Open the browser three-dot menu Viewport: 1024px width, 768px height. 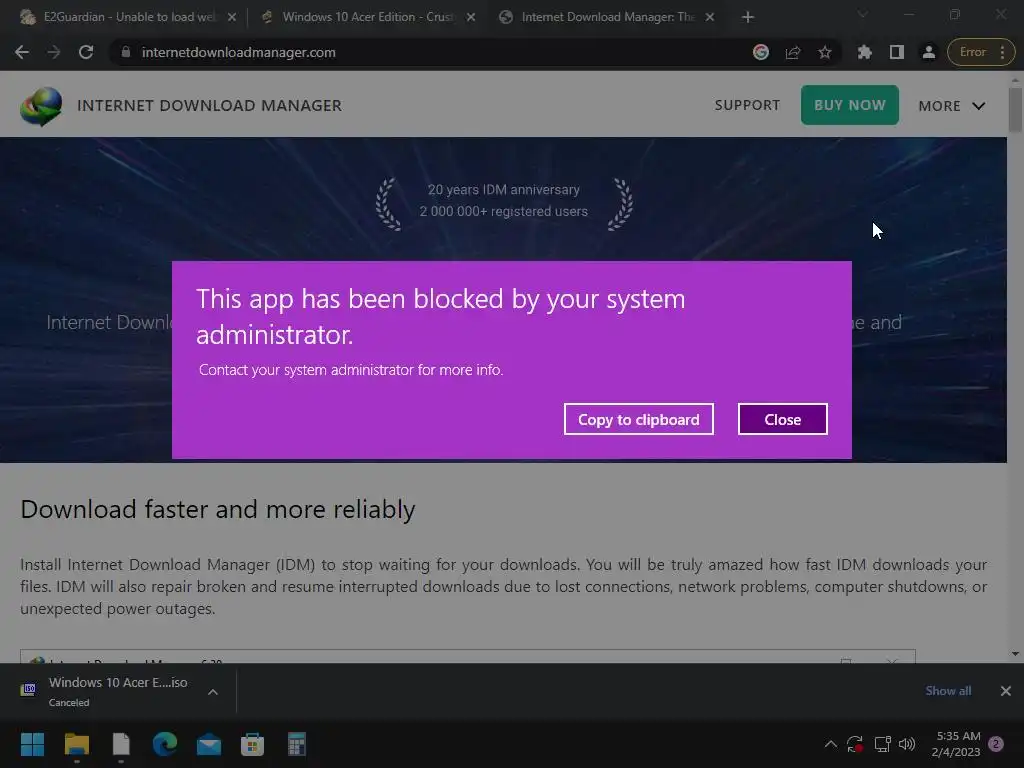pyautogui.click(x=1002, y=52)
